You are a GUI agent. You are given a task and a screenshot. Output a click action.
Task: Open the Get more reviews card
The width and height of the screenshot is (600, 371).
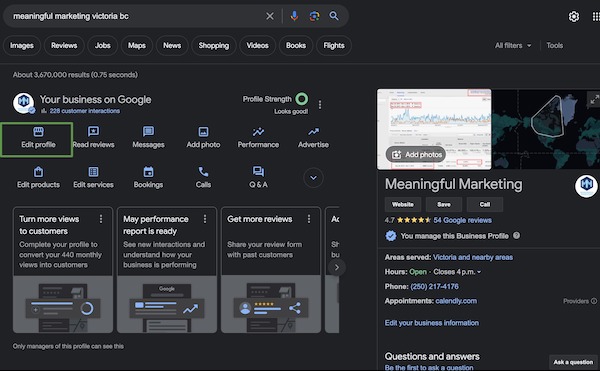coord(271,270)
